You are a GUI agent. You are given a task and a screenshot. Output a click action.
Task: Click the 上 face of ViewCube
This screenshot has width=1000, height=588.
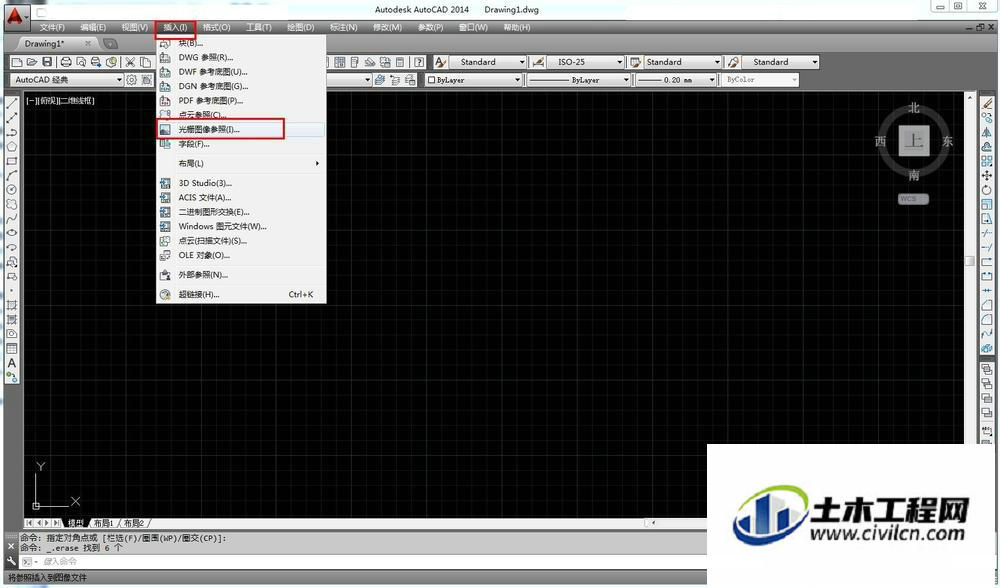pos(914,140)
